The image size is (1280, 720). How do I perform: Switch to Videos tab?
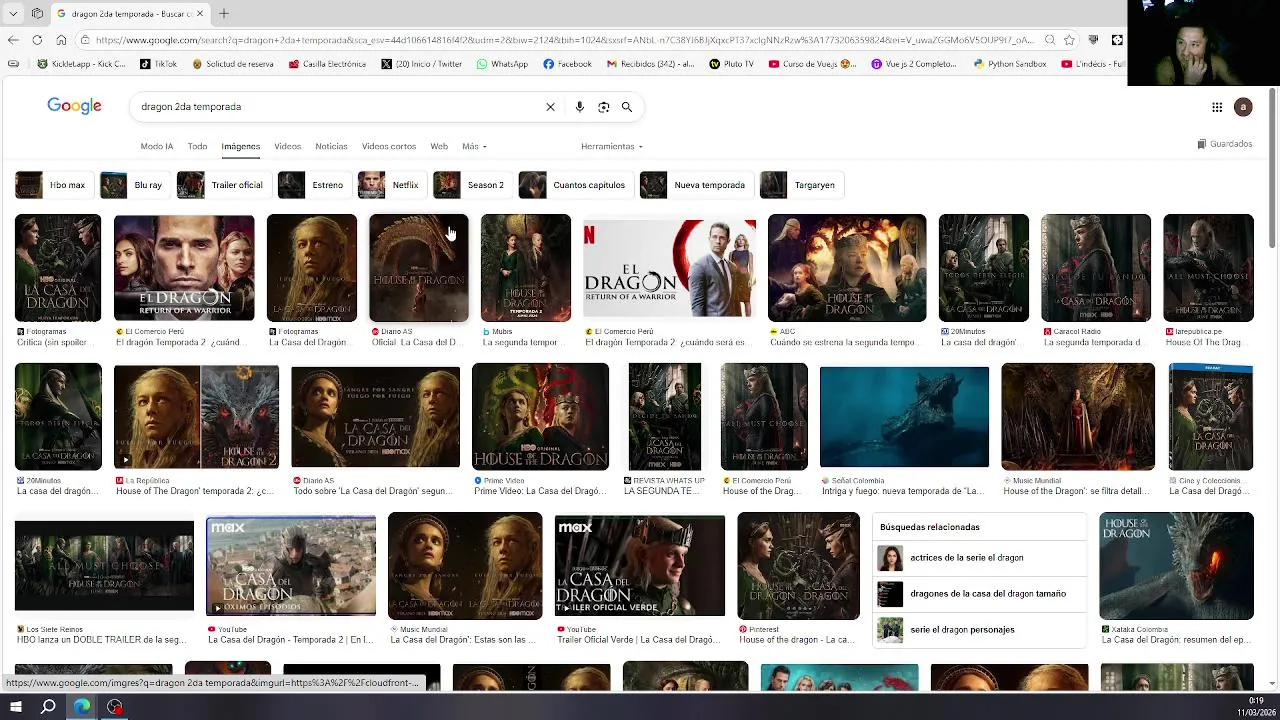tap(287, 146)
